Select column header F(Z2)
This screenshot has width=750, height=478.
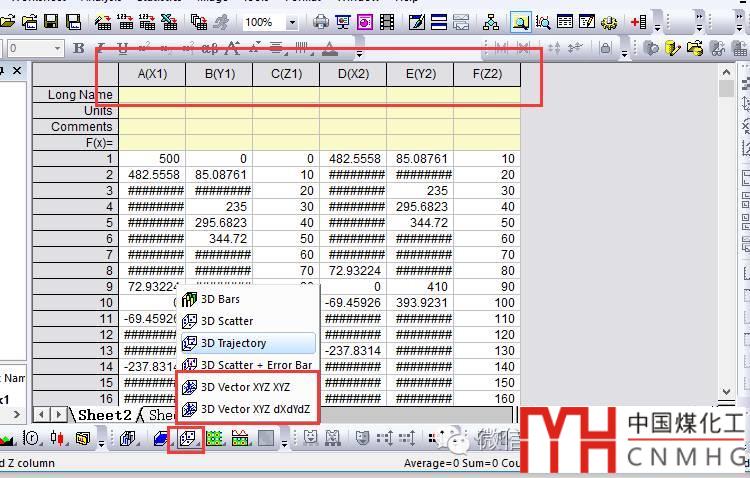[486, 73]
